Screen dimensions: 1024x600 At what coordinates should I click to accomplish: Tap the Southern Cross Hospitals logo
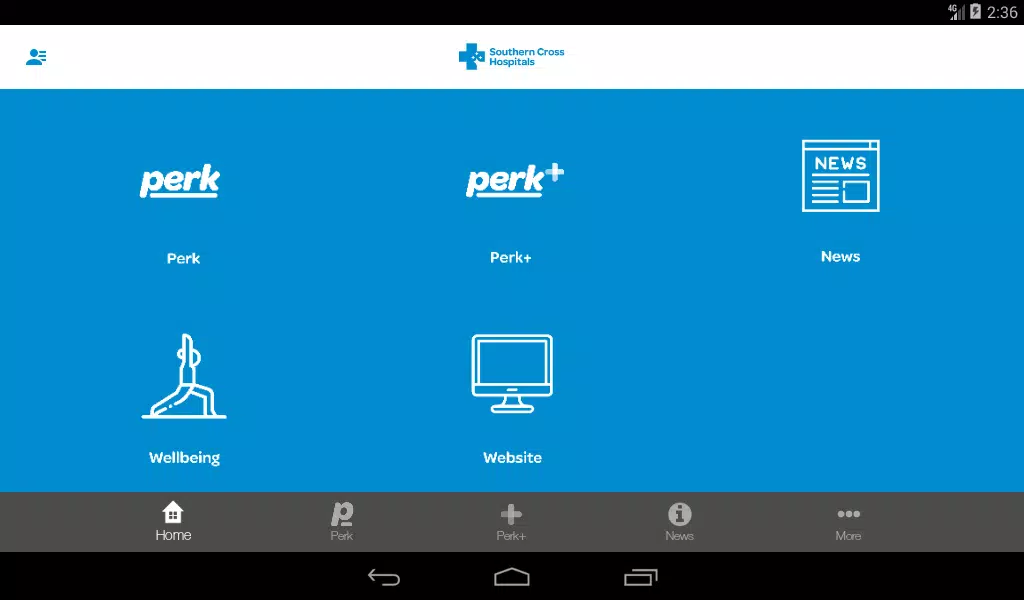click(x=511, y=57)
